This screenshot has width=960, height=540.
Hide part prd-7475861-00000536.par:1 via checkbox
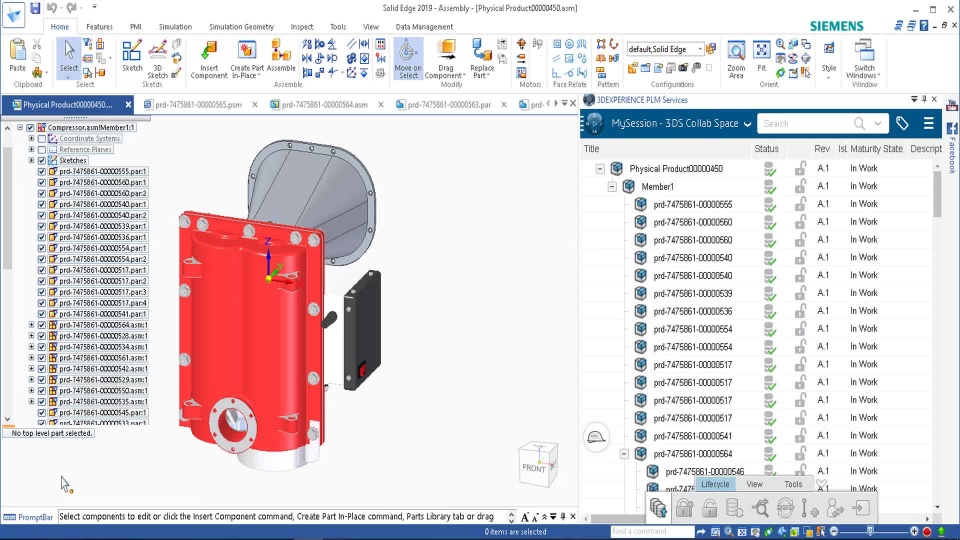pos(42,237)
